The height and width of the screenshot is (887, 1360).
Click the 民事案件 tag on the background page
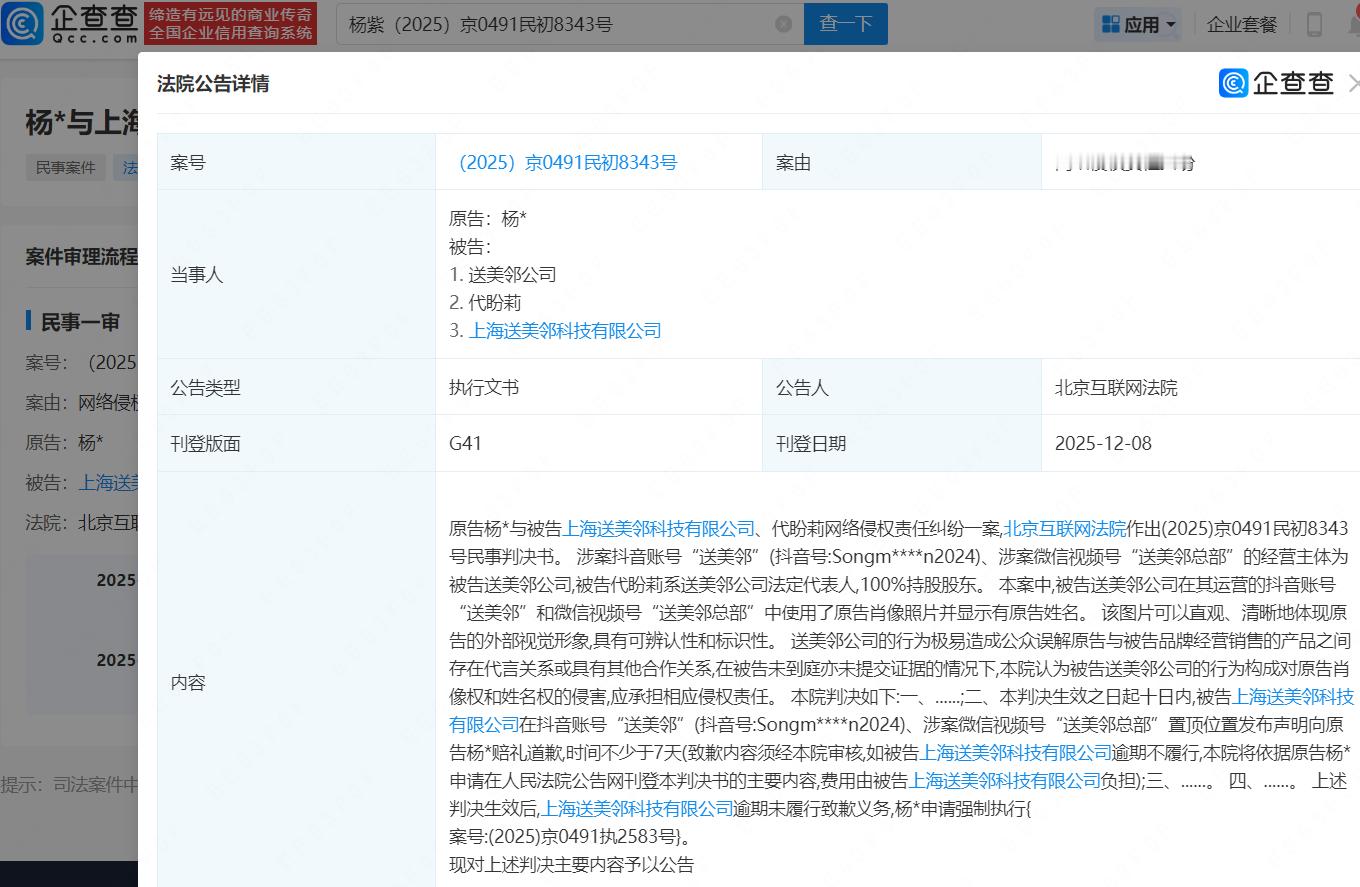coord(66,167)
